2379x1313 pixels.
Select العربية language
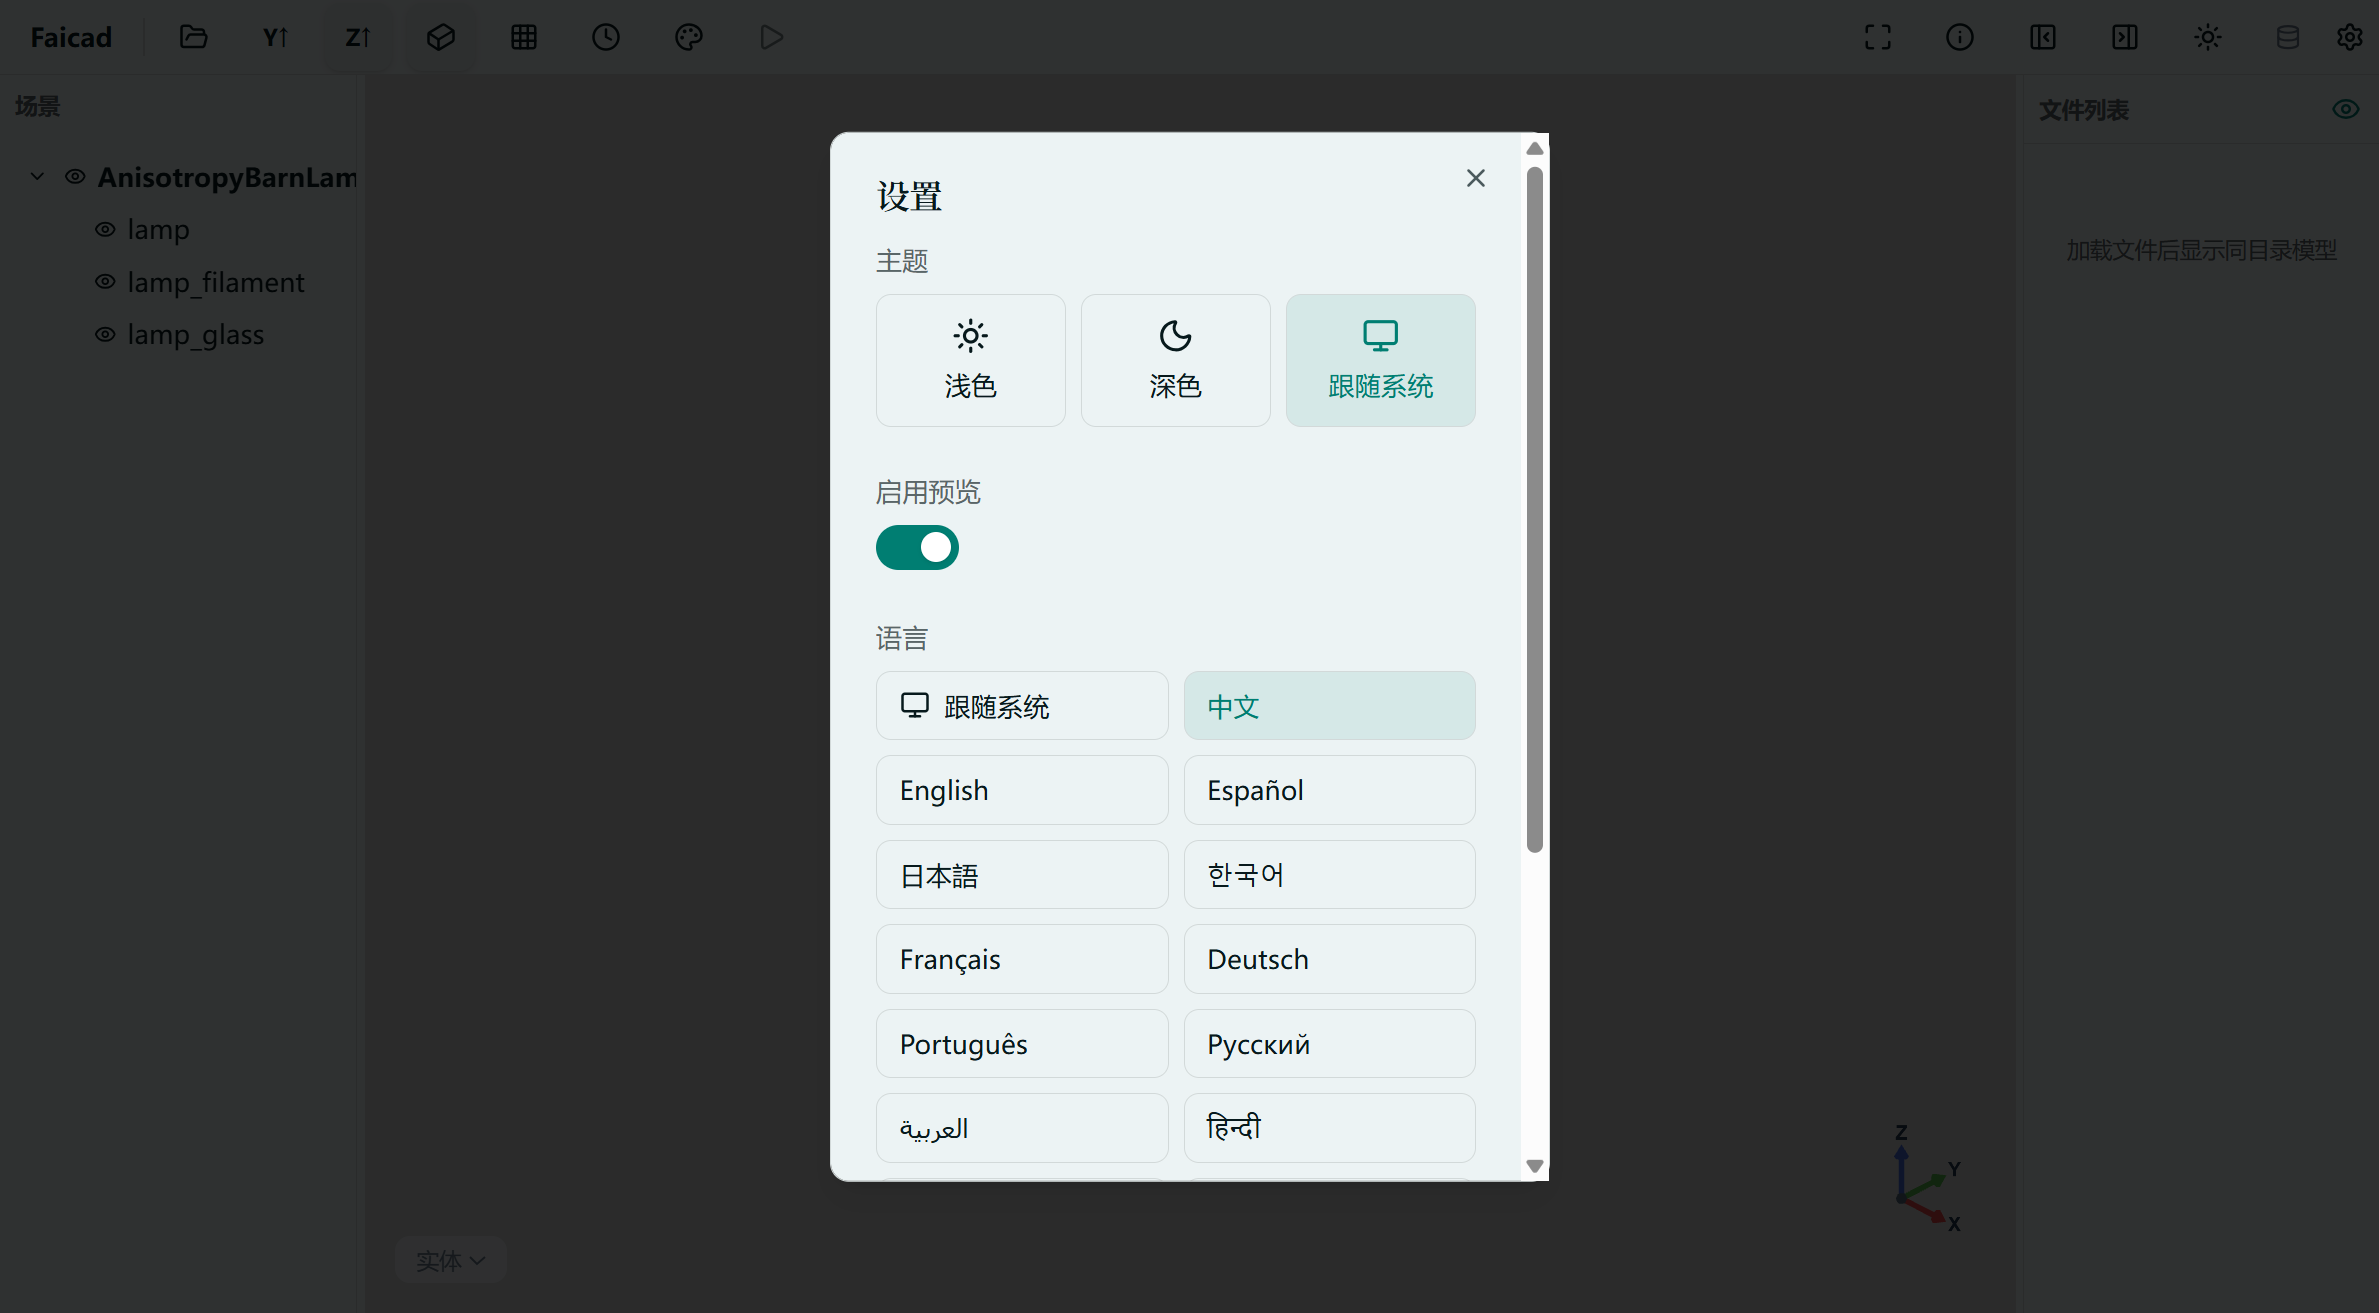pyautogui.click(x=1022, y=1128)
